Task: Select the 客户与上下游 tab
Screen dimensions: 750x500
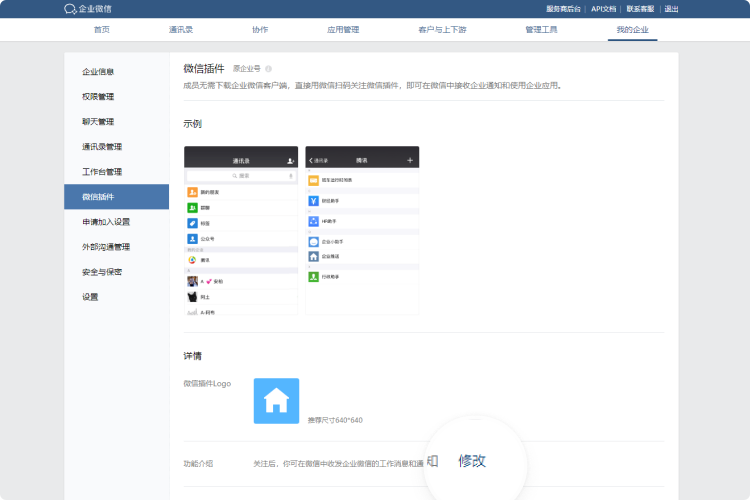Action: coord(442,30)
